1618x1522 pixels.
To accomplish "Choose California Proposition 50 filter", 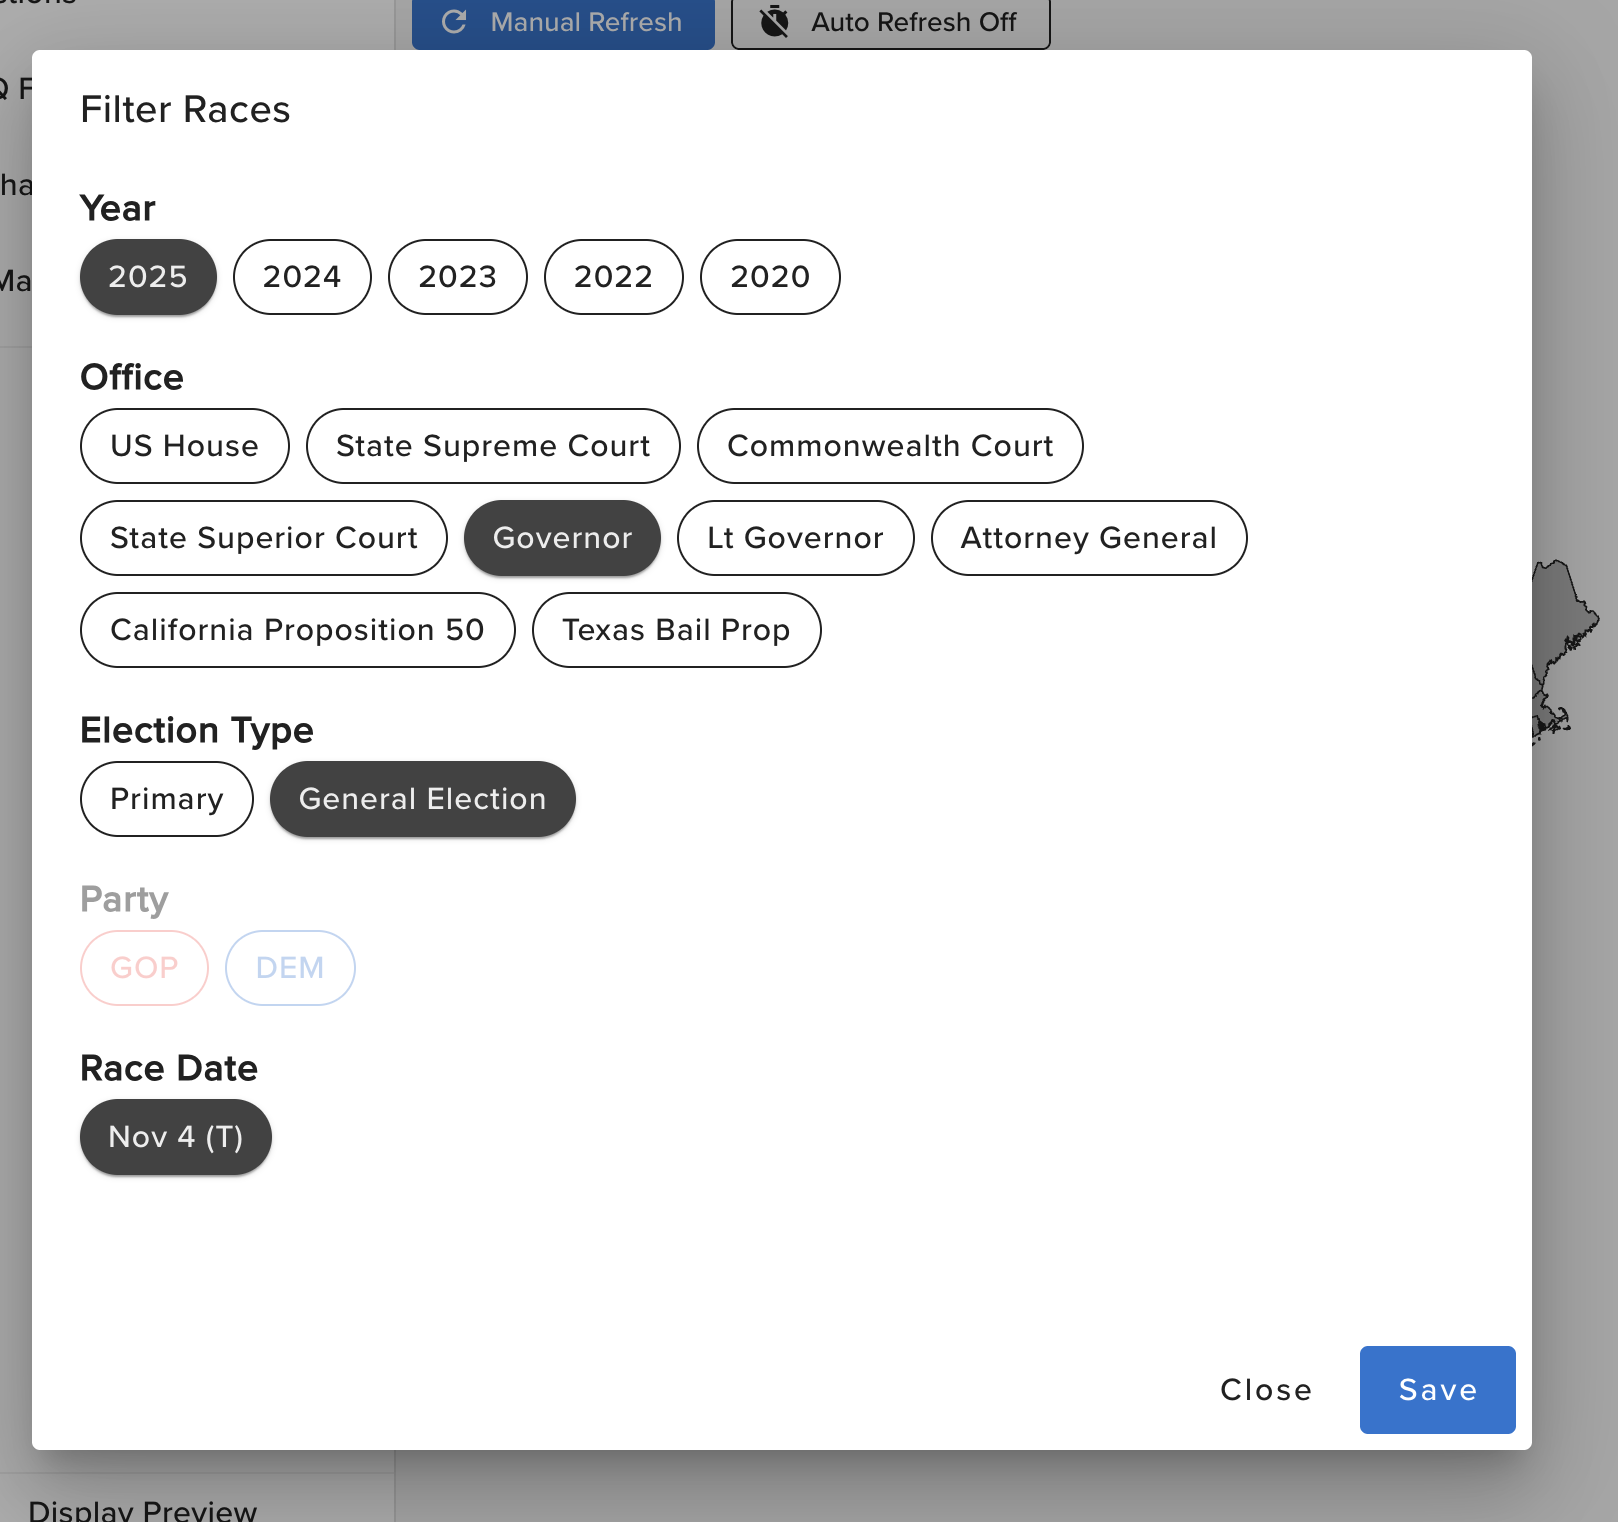I will coord(297,630).
